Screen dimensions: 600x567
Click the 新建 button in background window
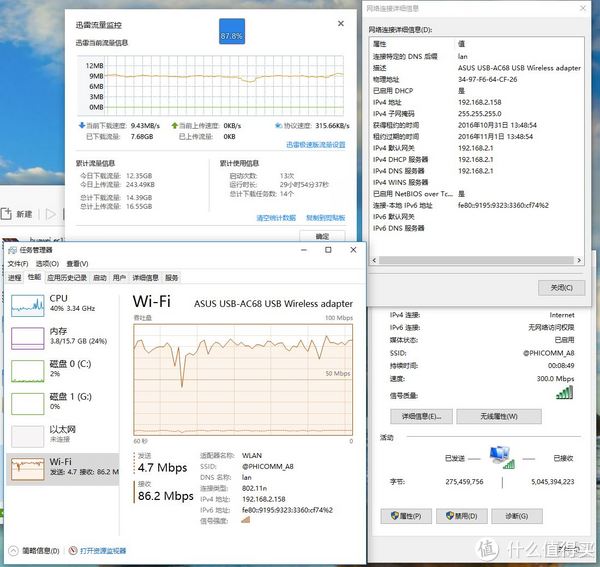[17, 214]
